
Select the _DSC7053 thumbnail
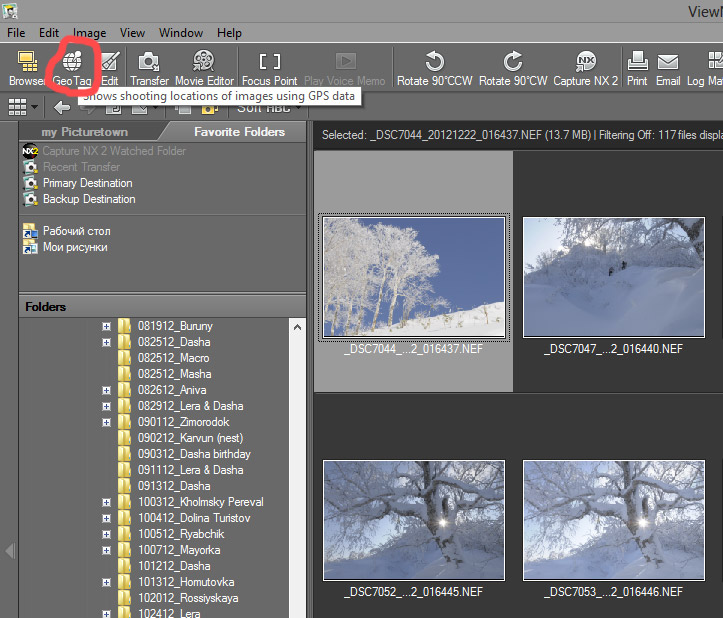pos(614,520)
